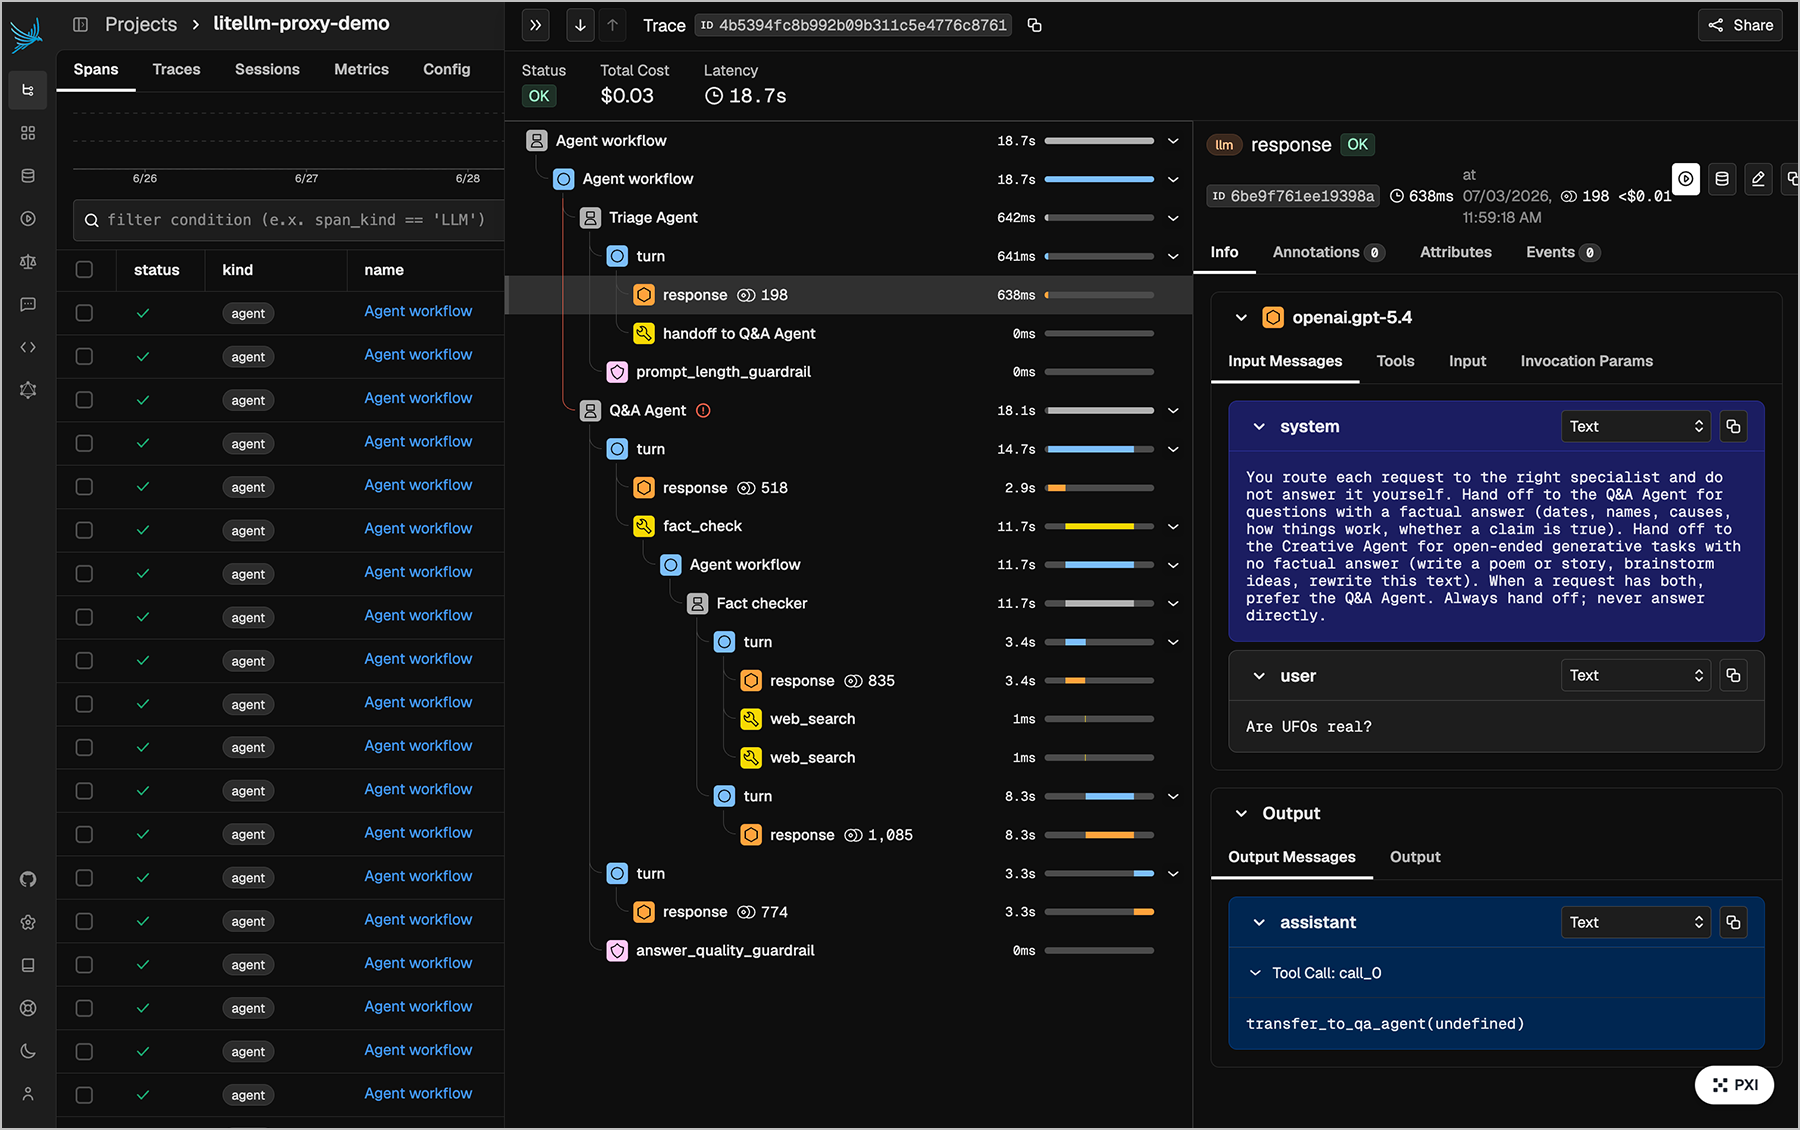1800x1130 pixels.
Task: Toggle the sidebar panel icon beside Projects
Action: [81, 24]
